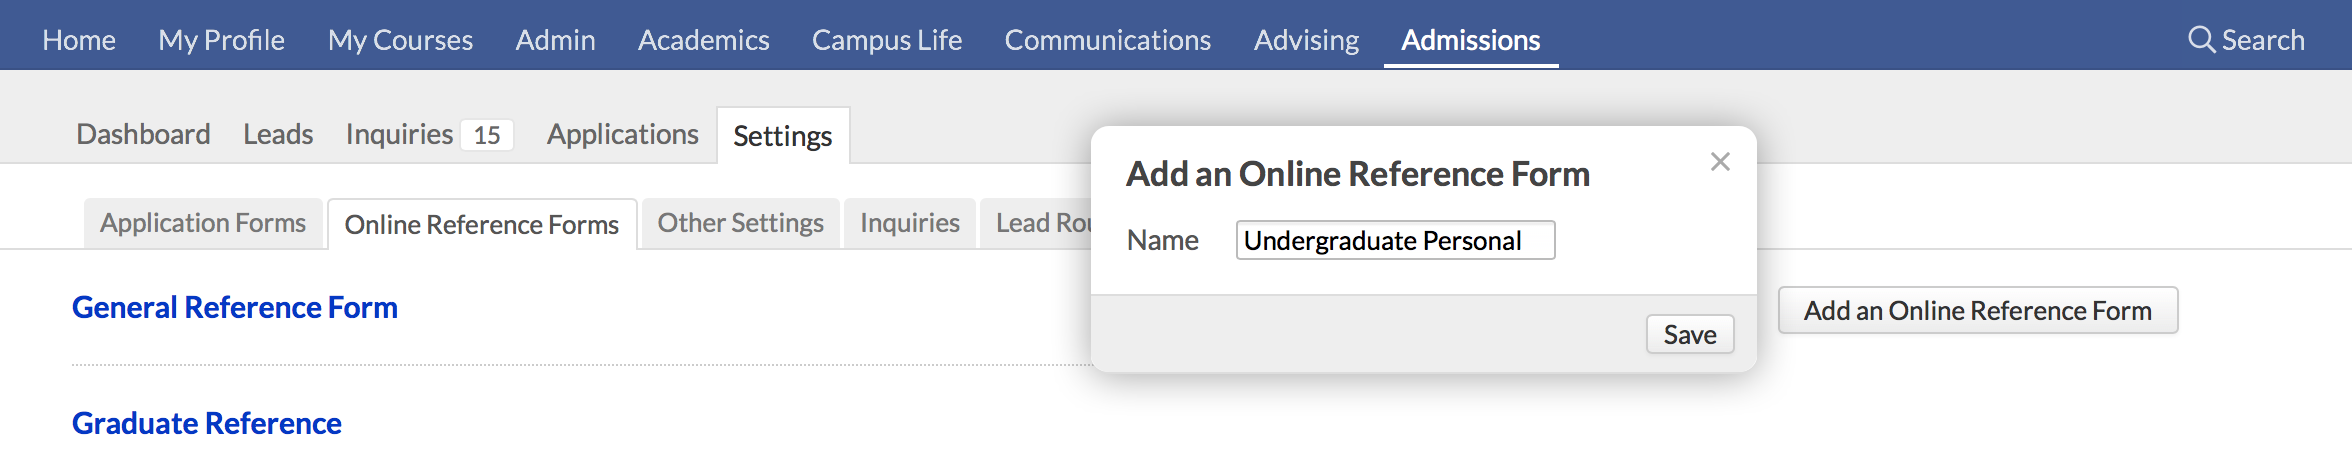
Task: Open the General Reference Form link
Action: [x=235, y=307]
